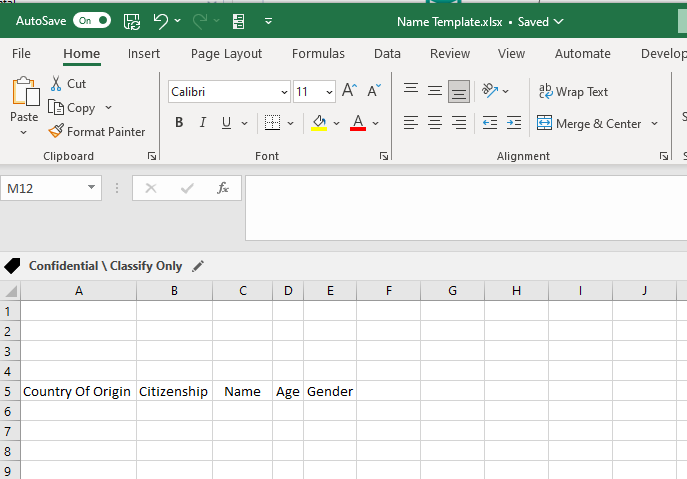Select Center horizontal align icon

(435, 123)
